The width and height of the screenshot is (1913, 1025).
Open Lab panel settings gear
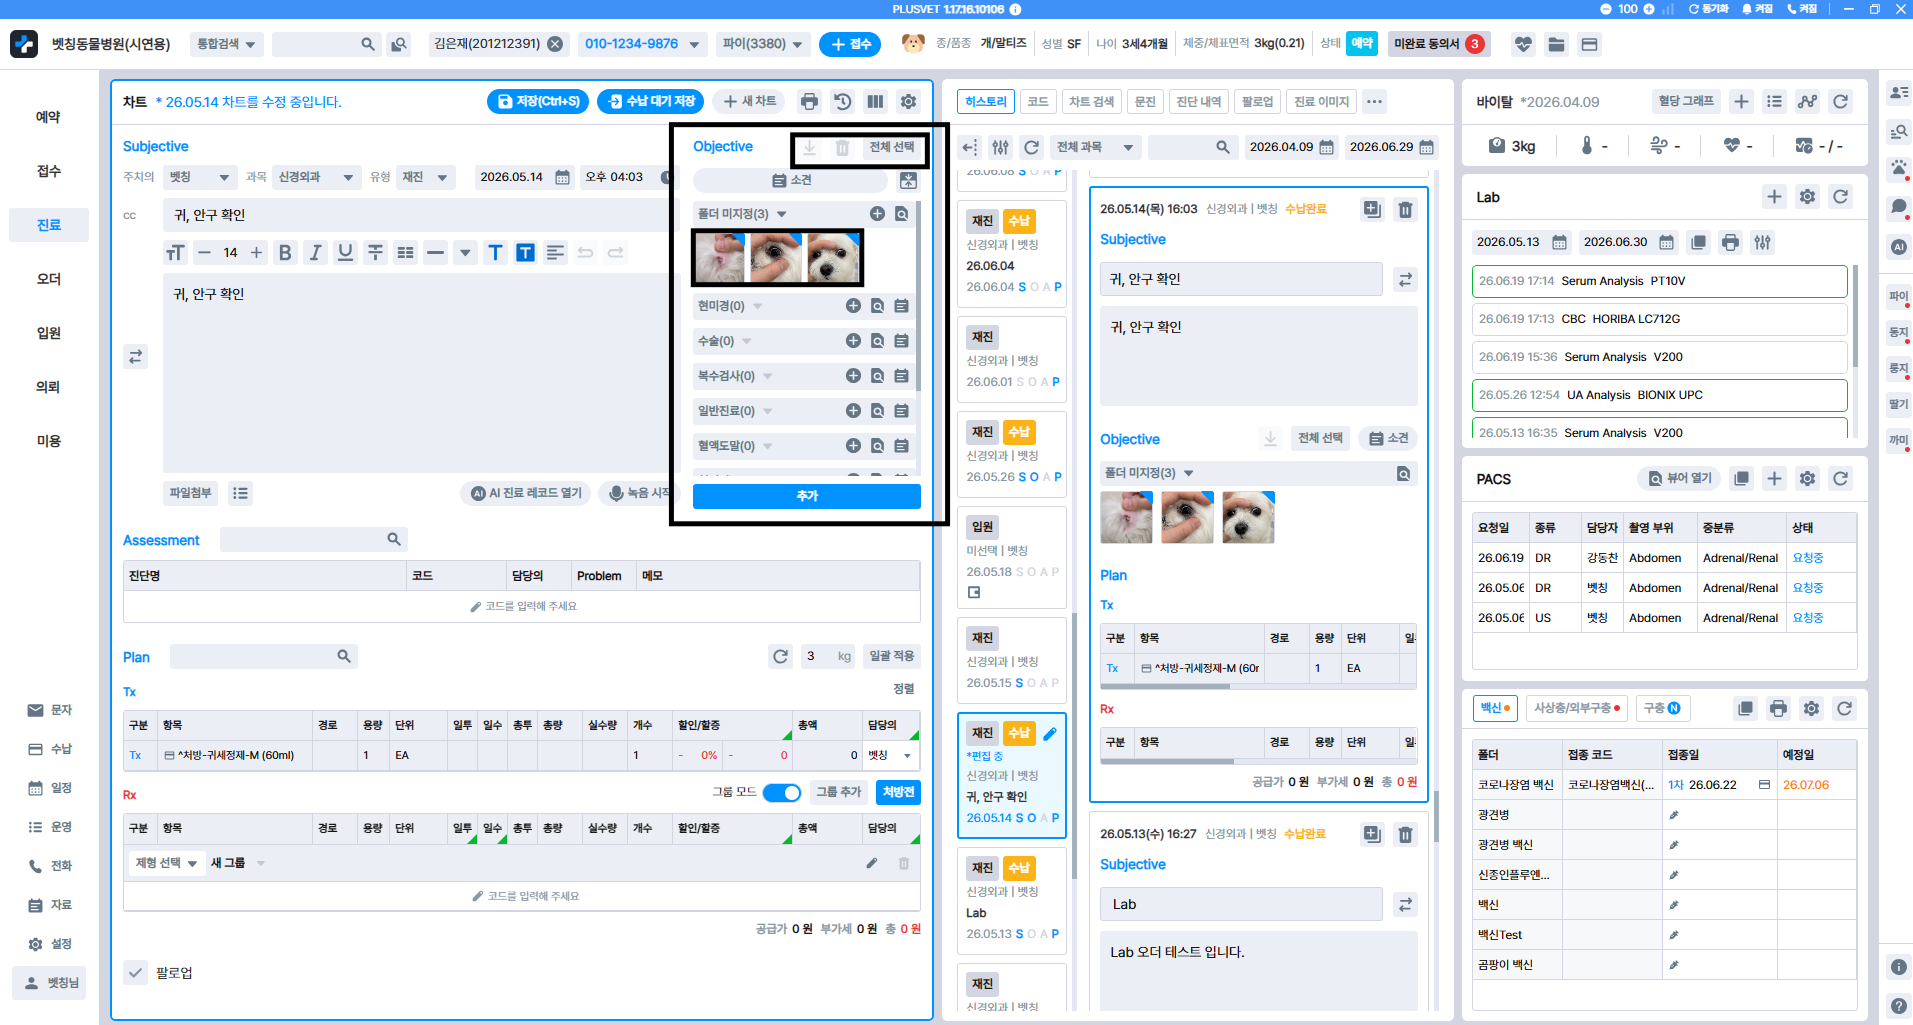[1807, 197]
